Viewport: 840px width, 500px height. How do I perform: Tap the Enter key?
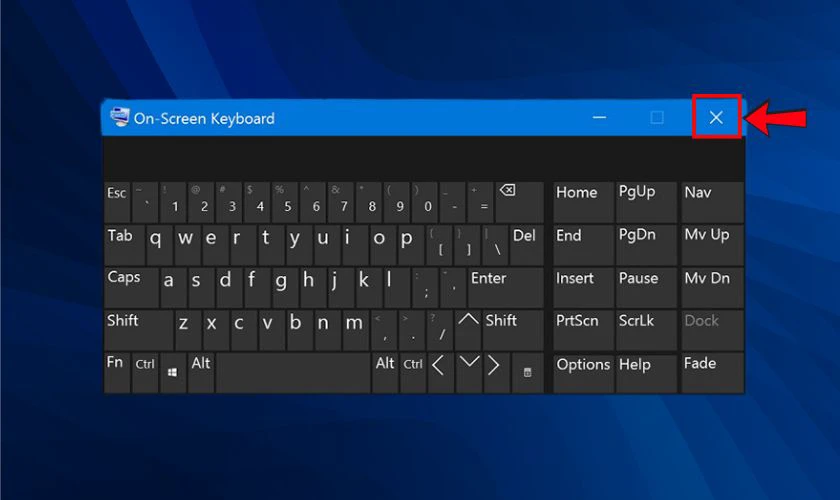[x=505, y=287]
